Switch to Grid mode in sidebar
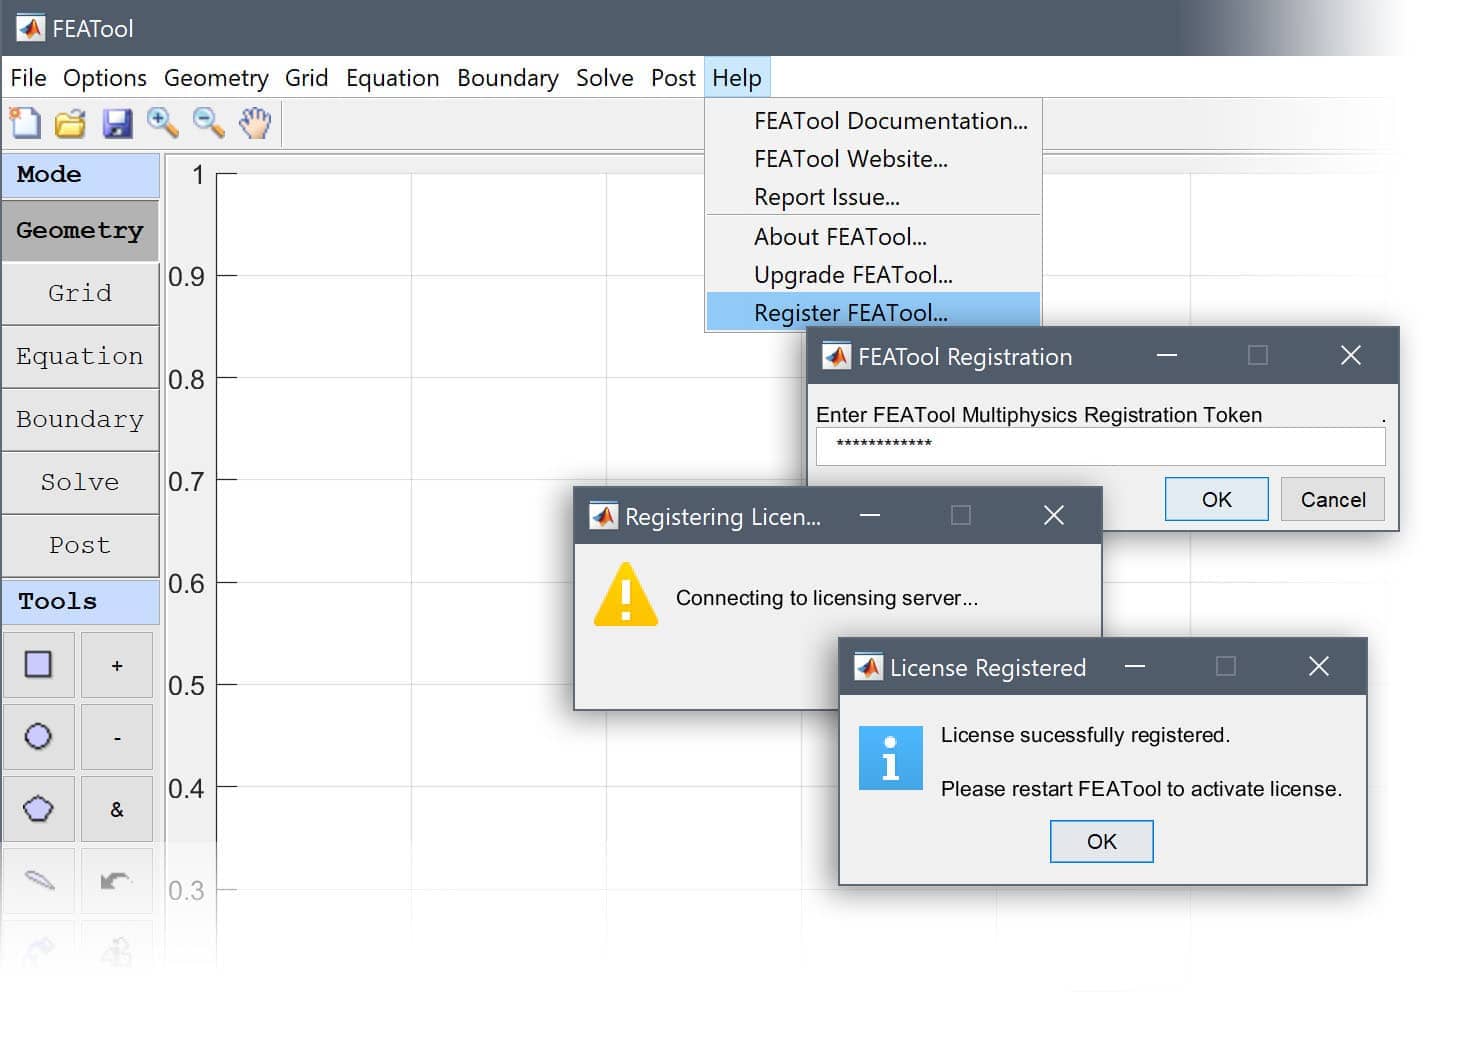The image size is (1483, 1041). click(x=80, y=294)
